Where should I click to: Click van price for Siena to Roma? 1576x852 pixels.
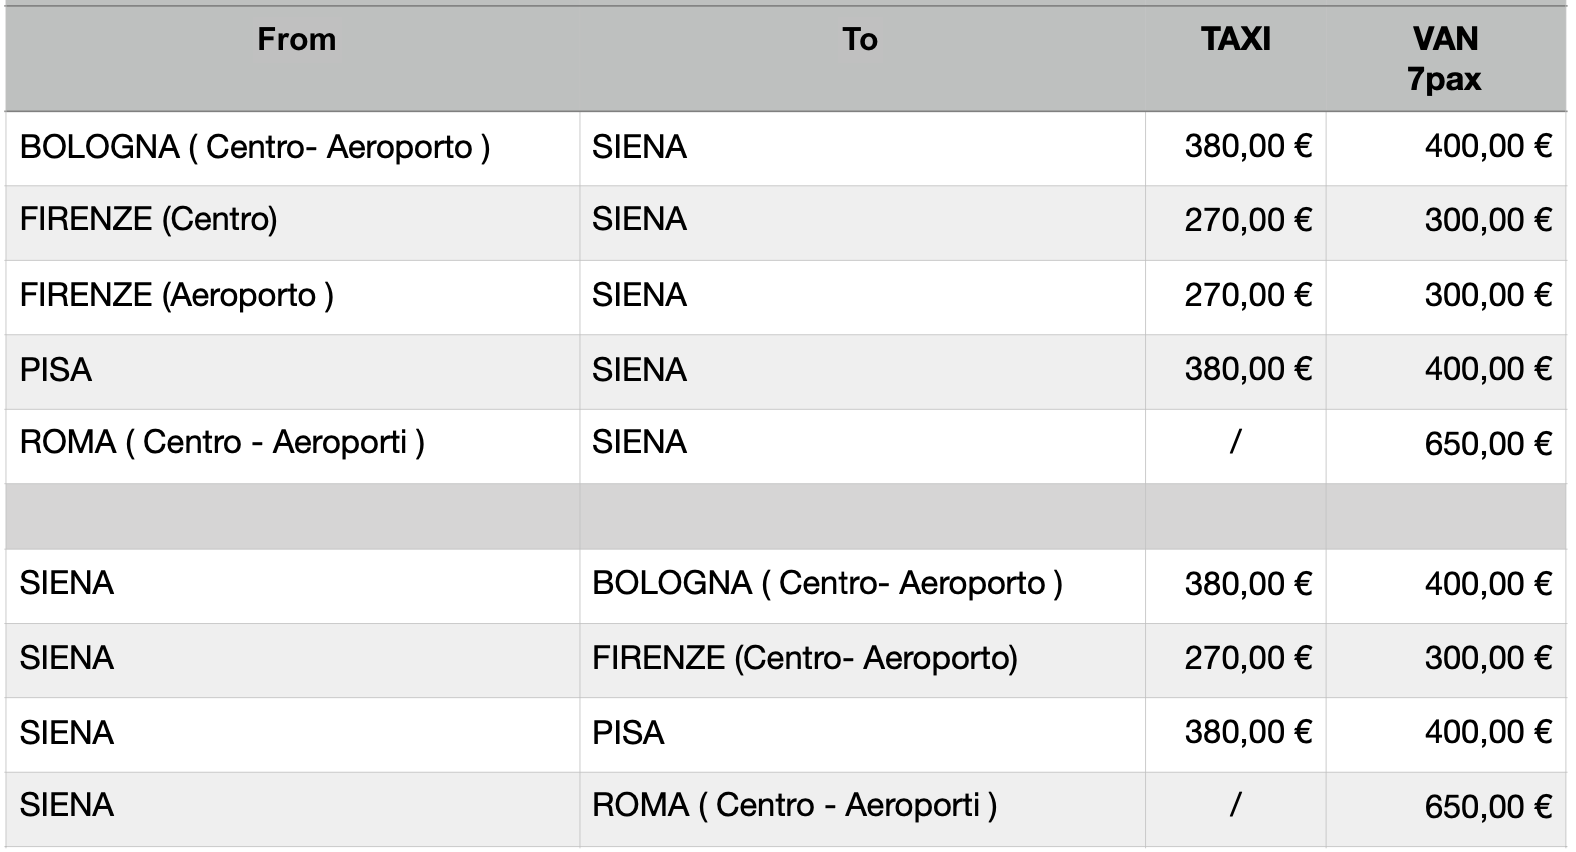tap(1487, 807)
